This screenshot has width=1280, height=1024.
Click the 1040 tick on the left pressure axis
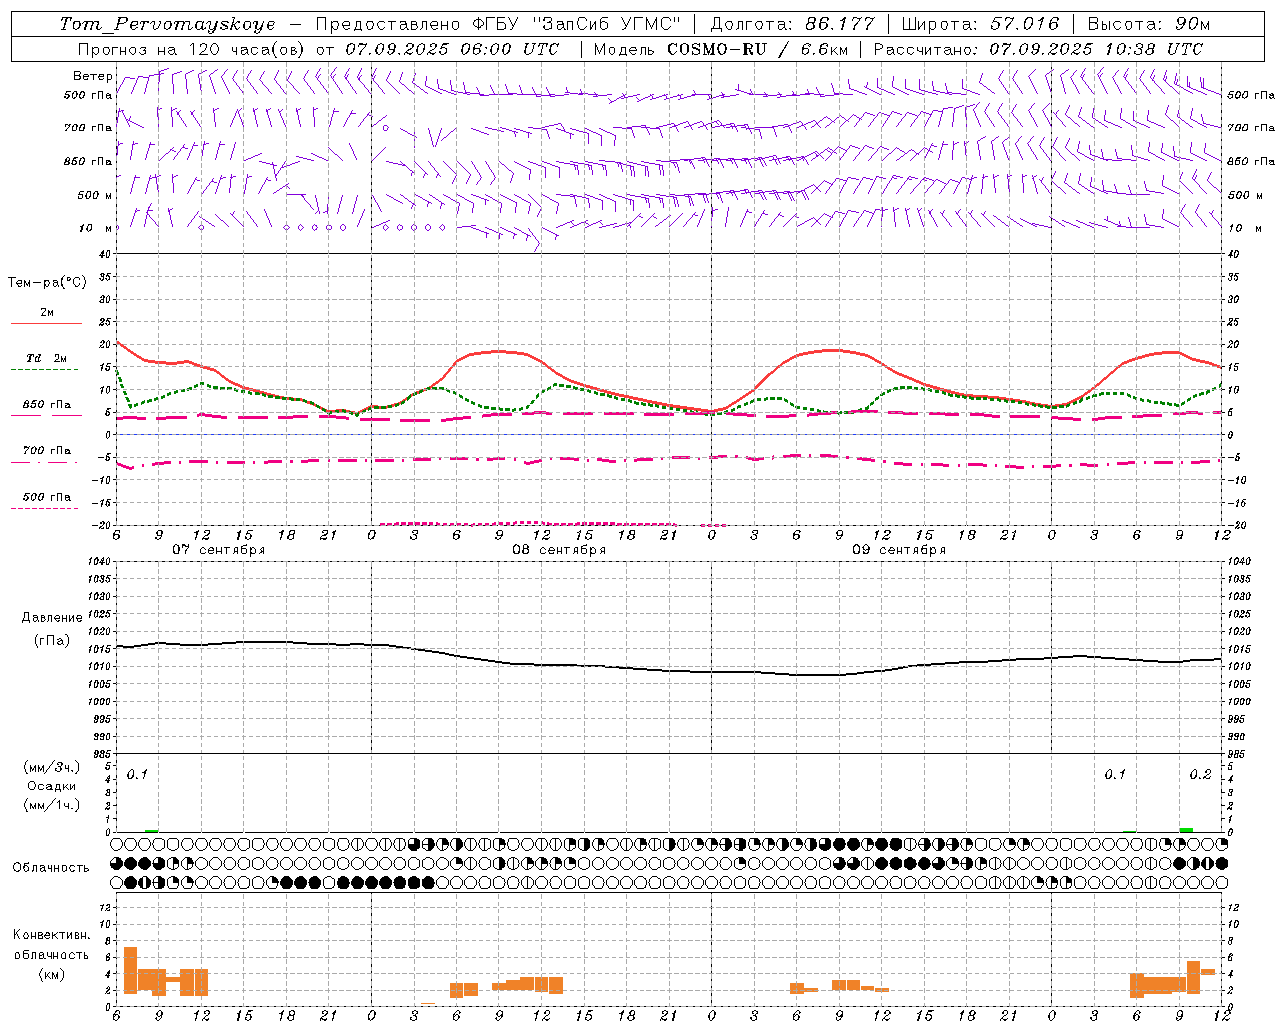pyautogui.click(x=97, y=562)
